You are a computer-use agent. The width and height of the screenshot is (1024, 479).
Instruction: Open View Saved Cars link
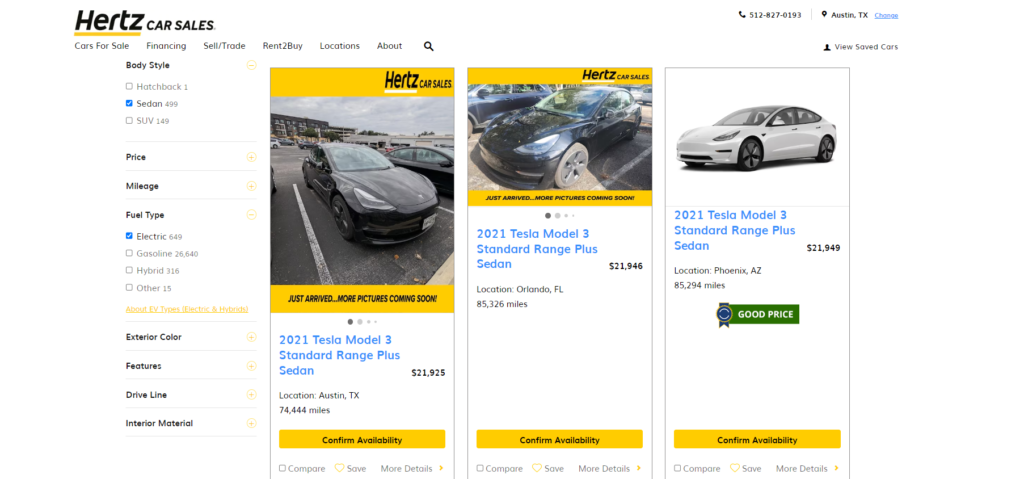[x=866, y=47]
